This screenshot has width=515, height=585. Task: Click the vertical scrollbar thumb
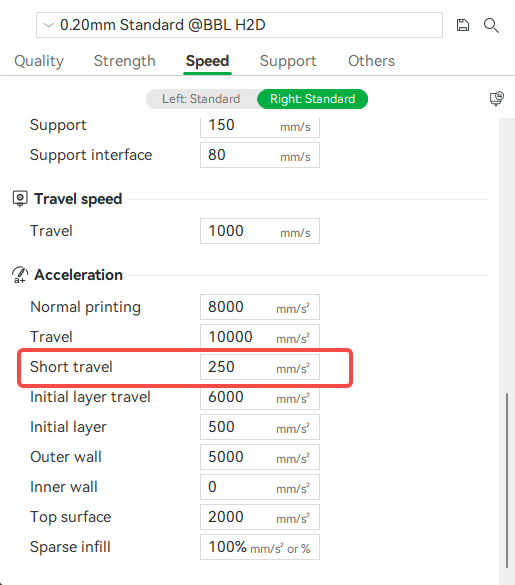pyautogui.click(x=507, y=480)
